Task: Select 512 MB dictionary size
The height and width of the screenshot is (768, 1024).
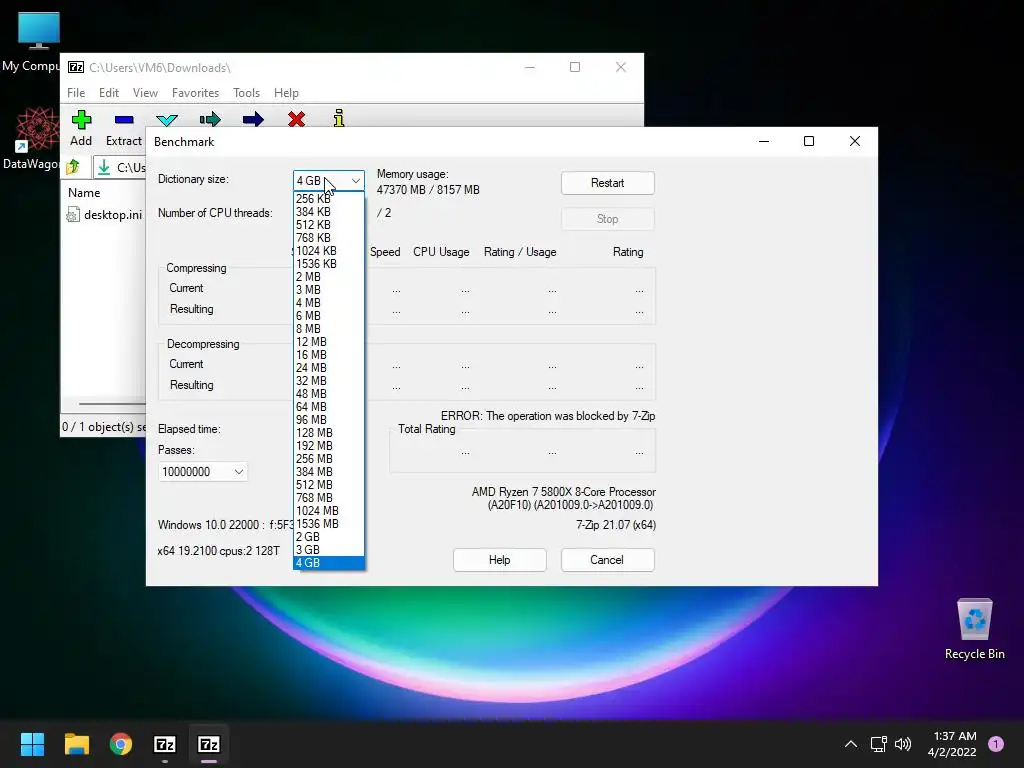Action: (x=328, y=485)
